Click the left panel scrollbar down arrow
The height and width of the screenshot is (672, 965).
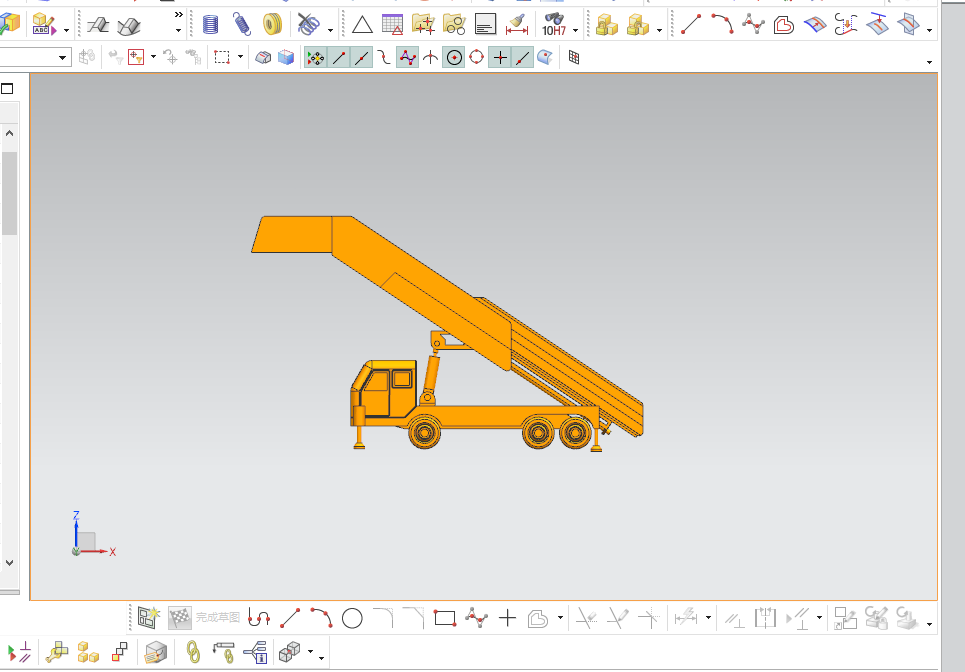point(9,563)
